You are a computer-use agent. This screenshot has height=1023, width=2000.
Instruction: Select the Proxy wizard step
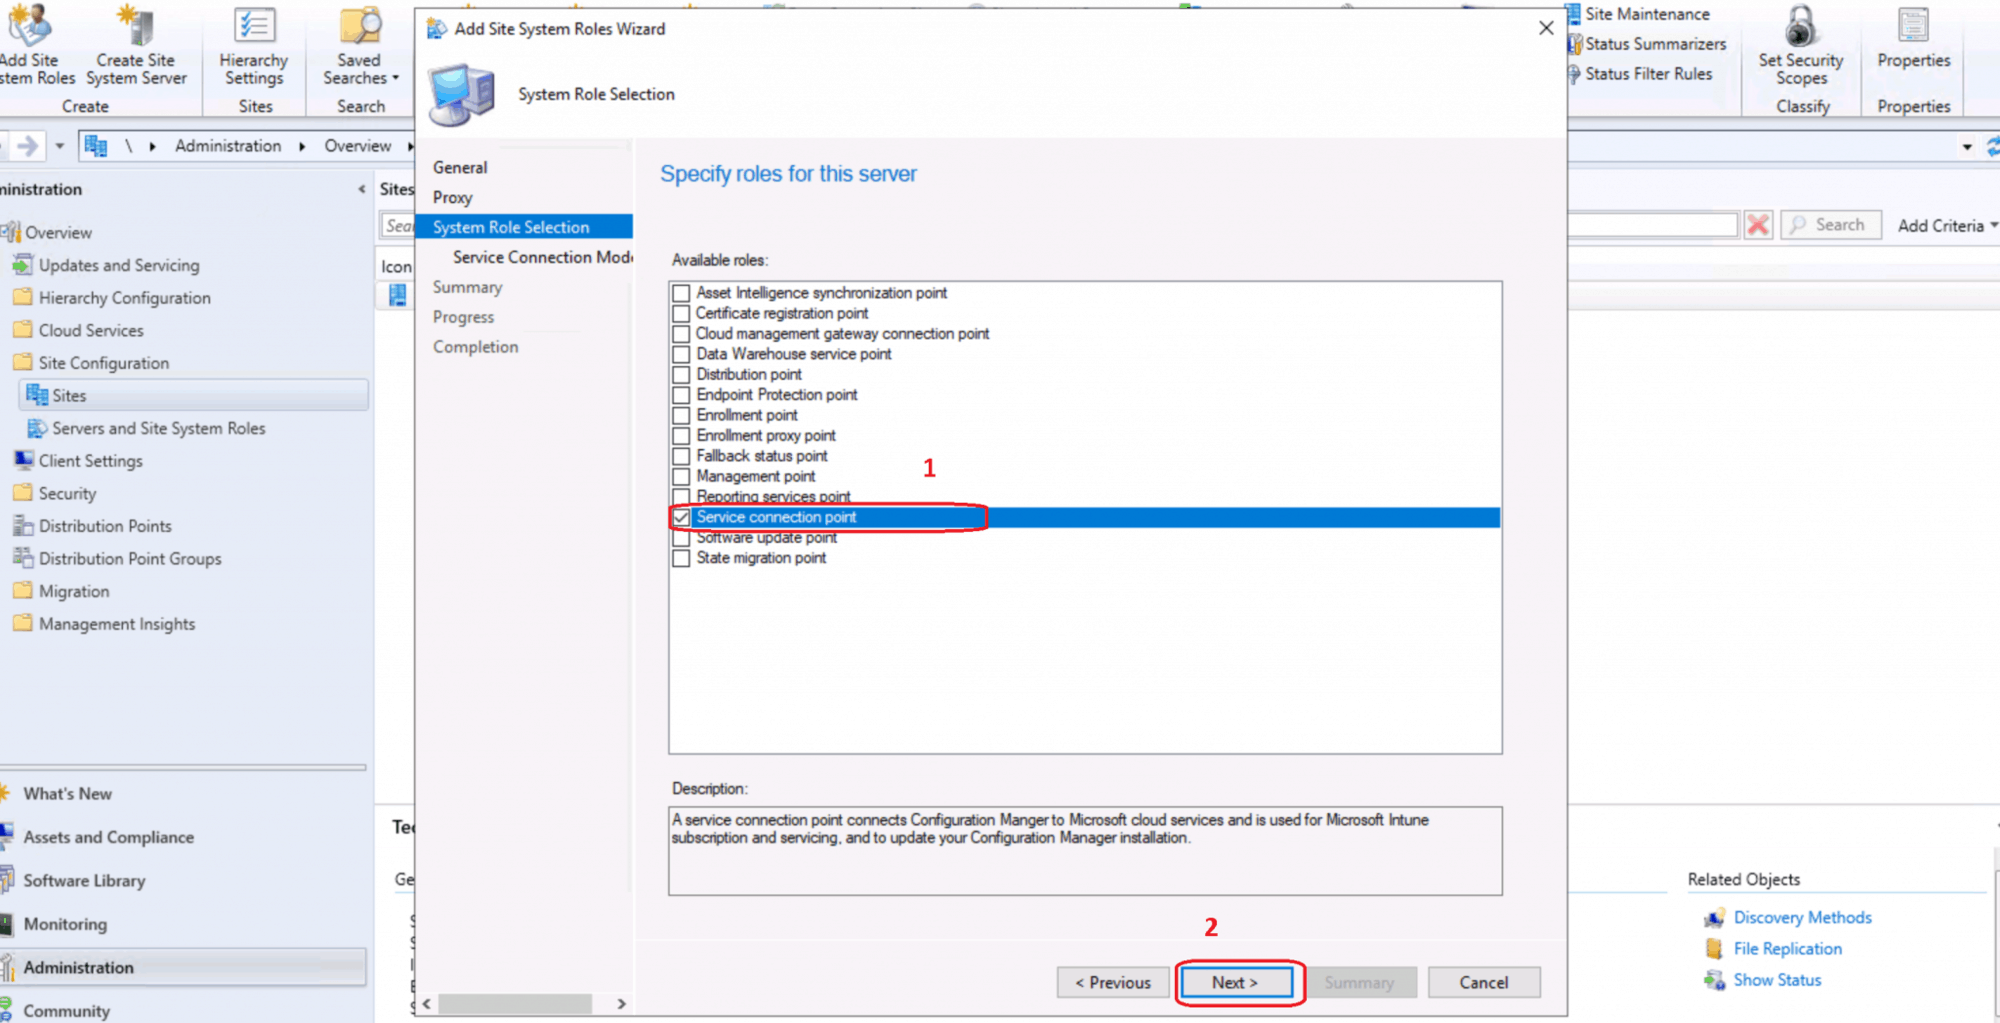452,197
